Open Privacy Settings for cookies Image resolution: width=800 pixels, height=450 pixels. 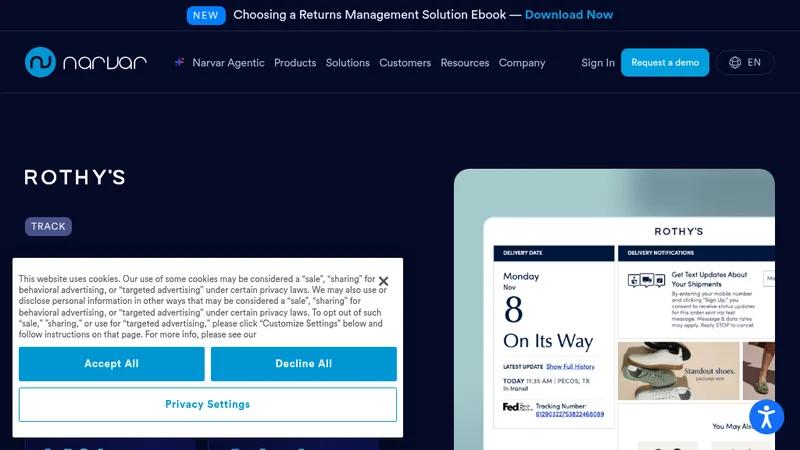208,405
